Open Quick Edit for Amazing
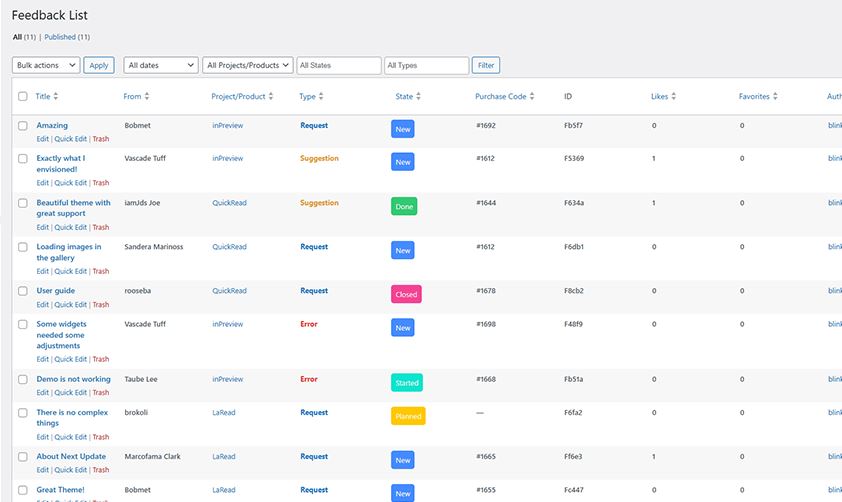Image resolution: width=842 pixels, height=502 pixels. tap(70, 139)
